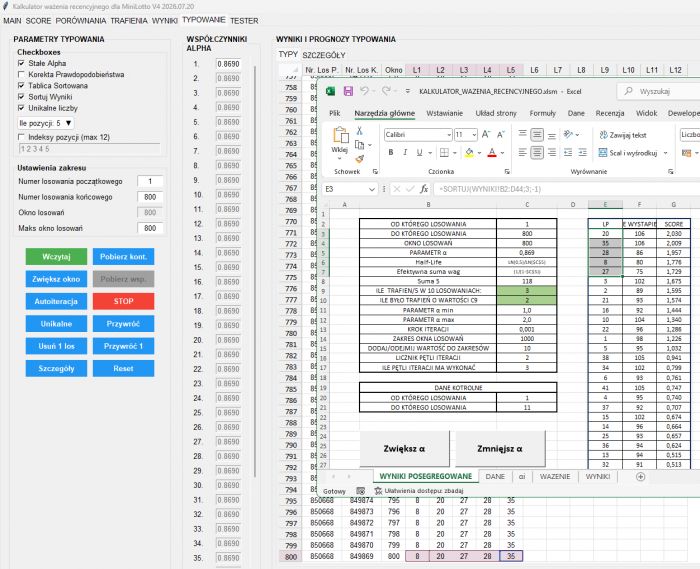Expand the borders dropdown arrow
The height and width of the screenshot is (569, 700).
(454, 153)
